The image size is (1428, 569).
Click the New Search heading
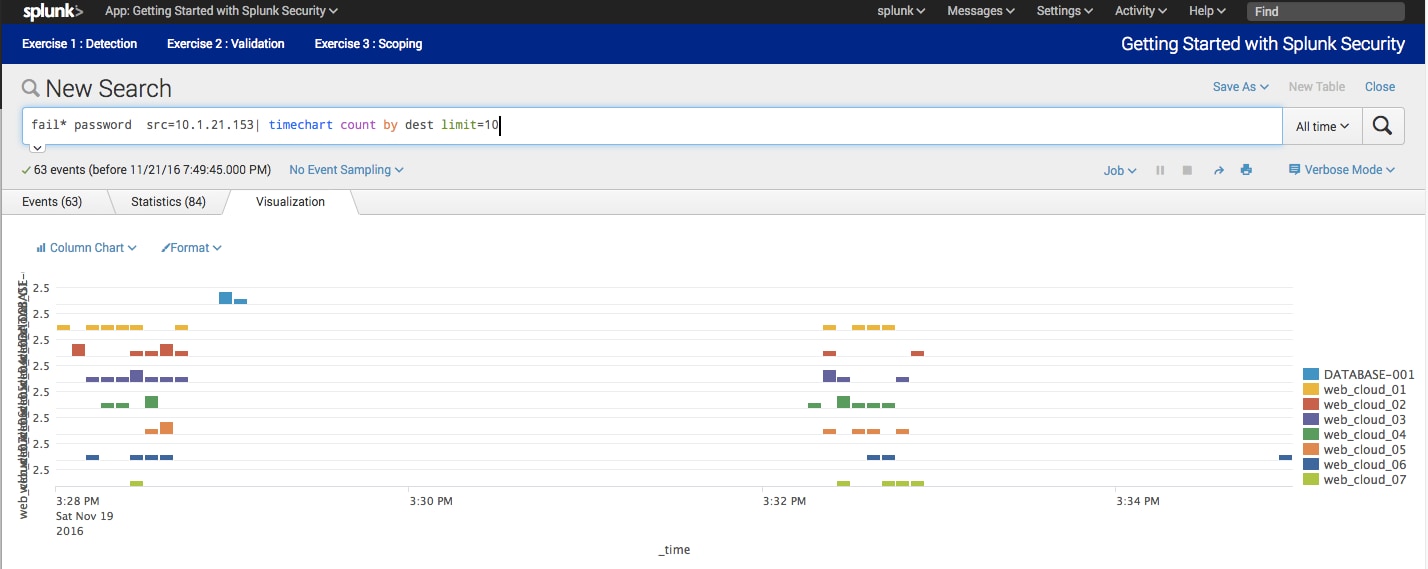pos(108,88)
